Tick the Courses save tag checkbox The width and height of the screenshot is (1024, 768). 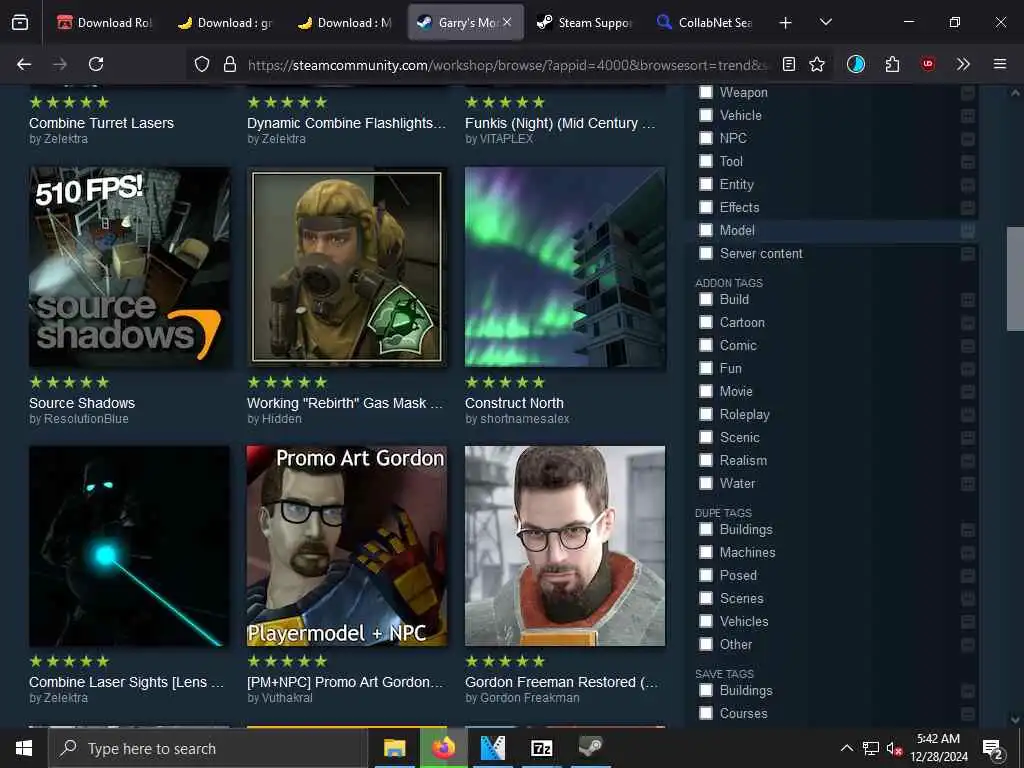pyautogui.click(x=705, y=713)
